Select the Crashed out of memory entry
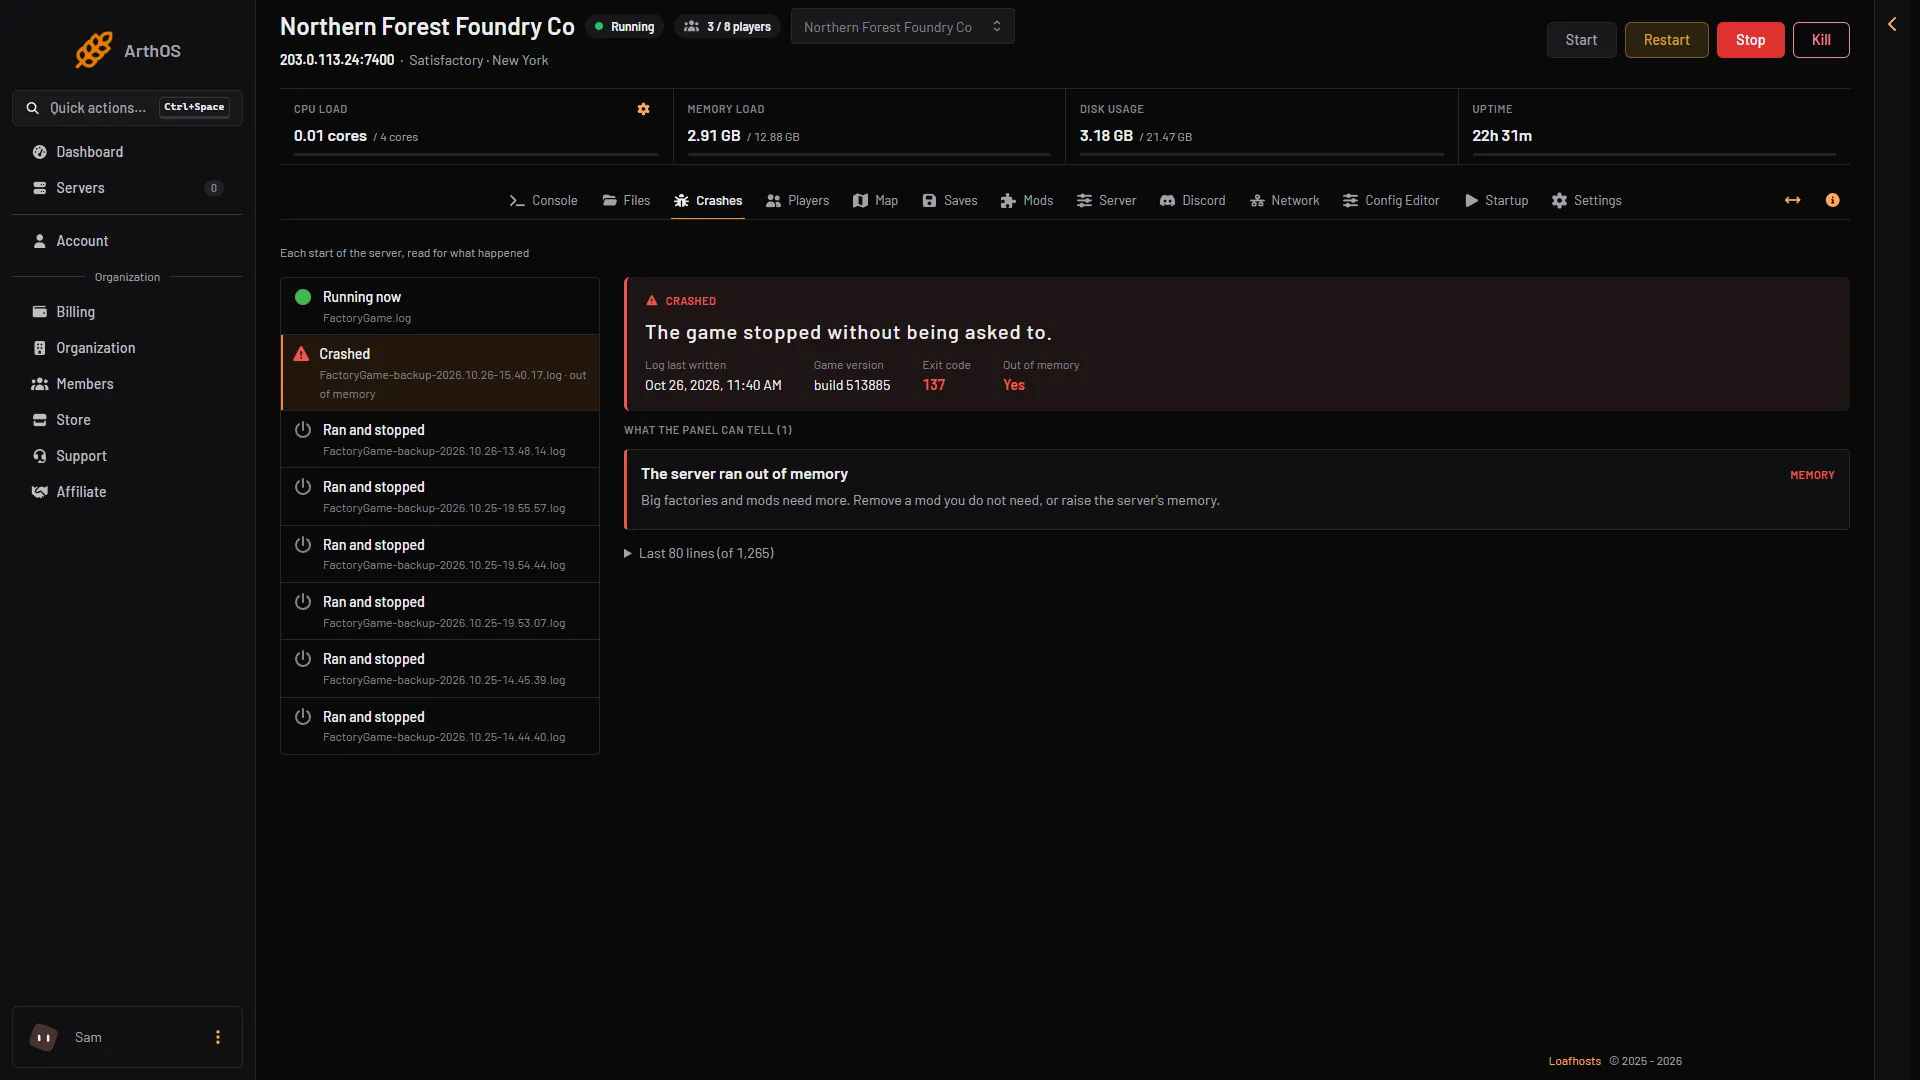This screenshot has width=1920, height=1080. [440, 373]
